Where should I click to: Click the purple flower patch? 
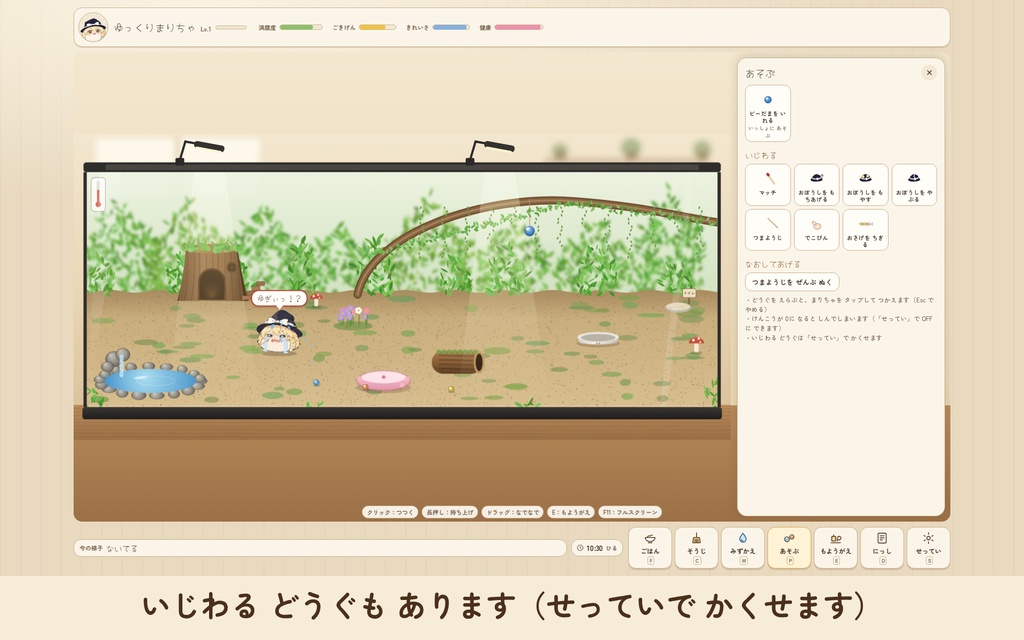[353, 316]
